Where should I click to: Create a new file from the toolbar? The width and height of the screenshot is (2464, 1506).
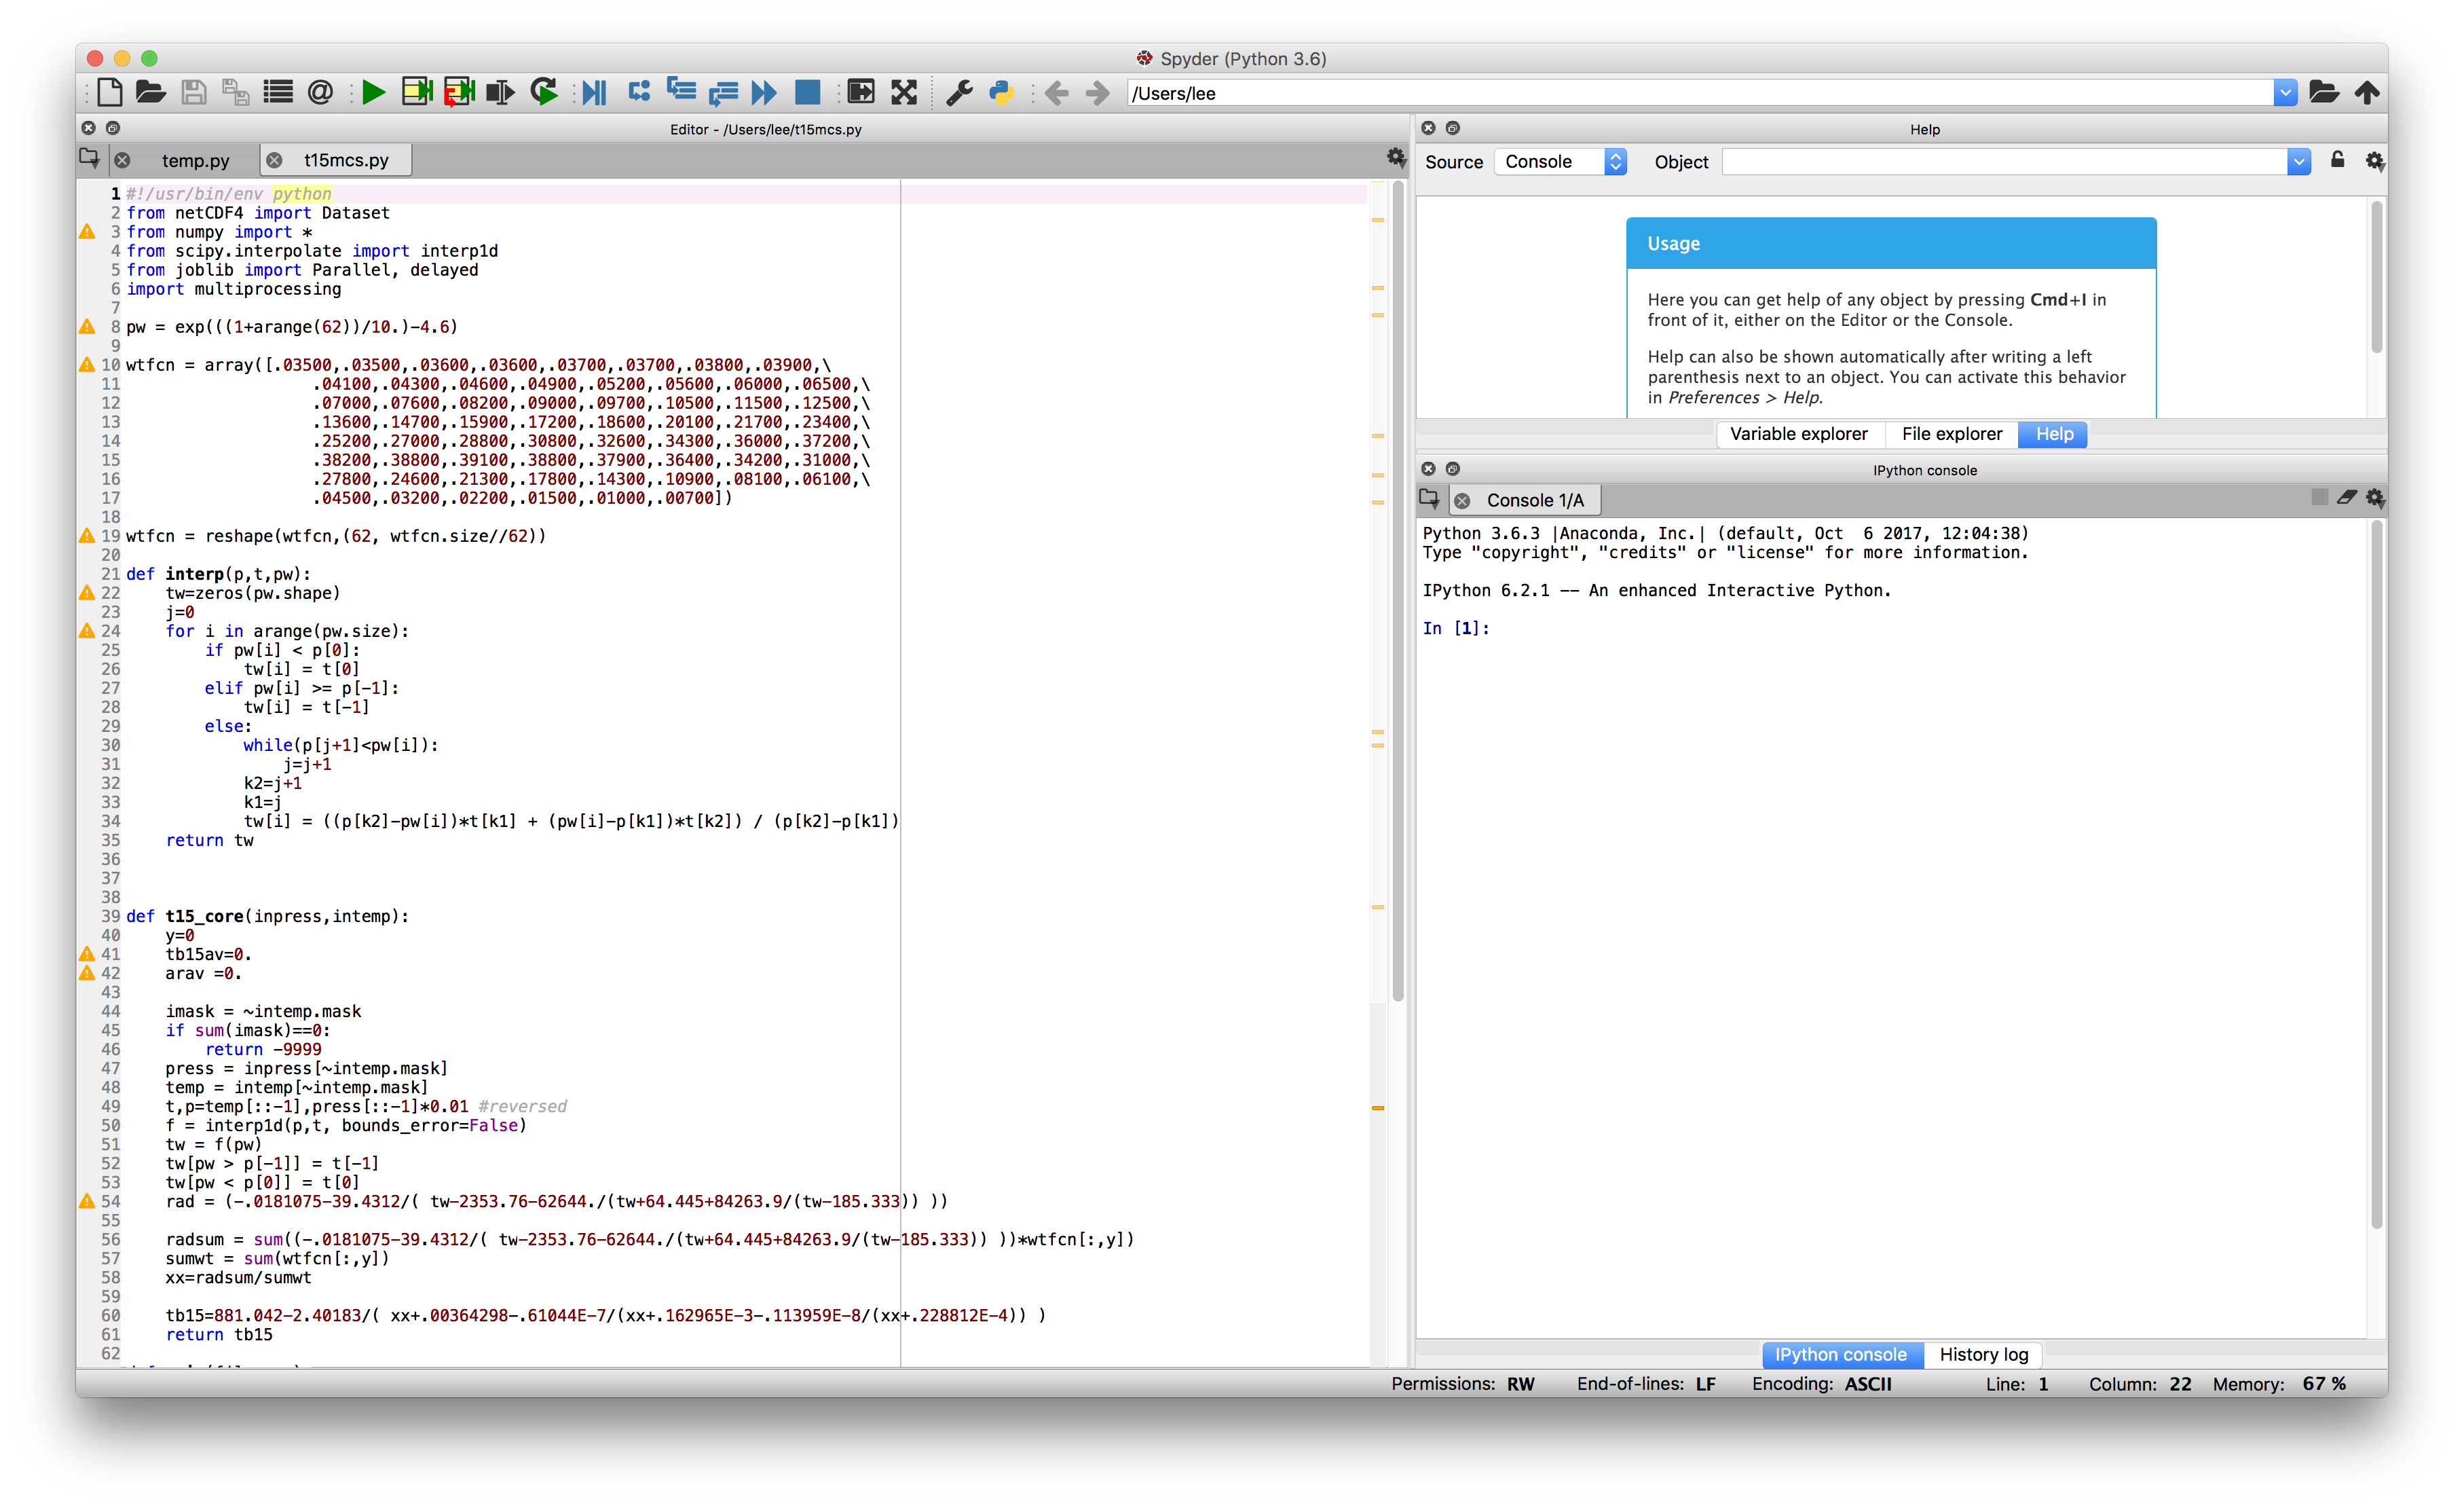tap(109, 93)
